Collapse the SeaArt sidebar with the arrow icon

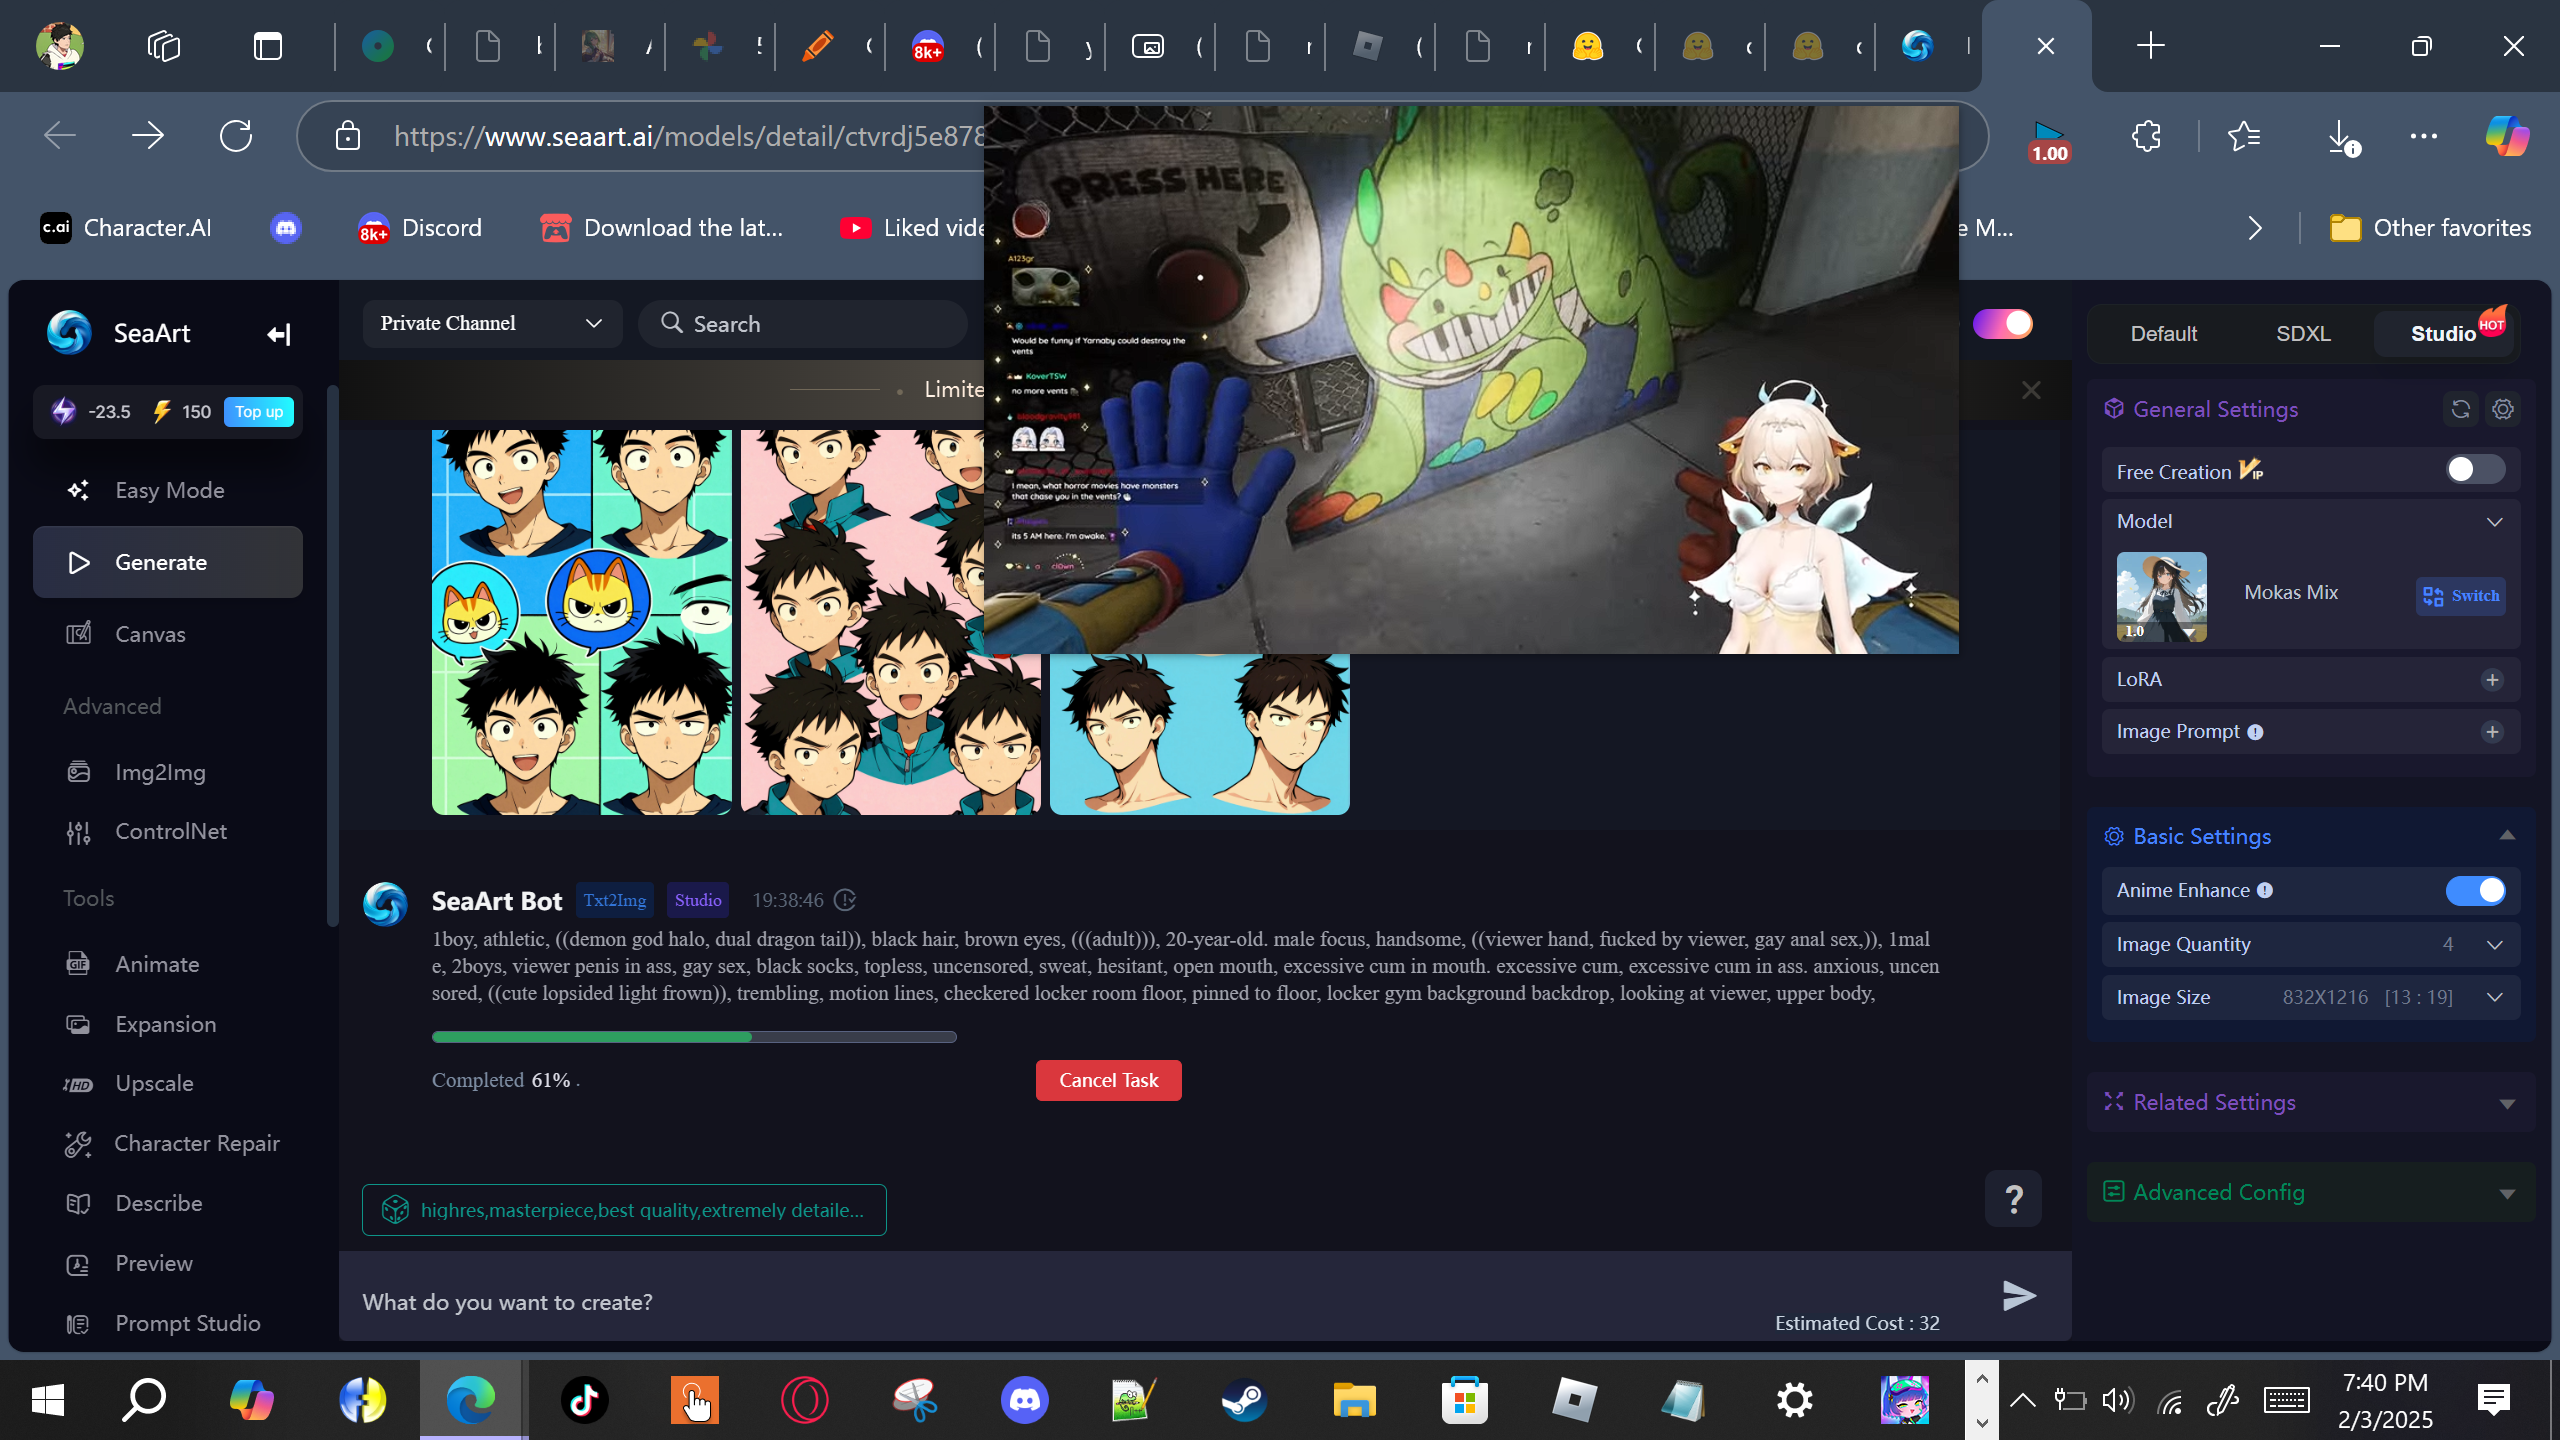click(x=279, y=334)
